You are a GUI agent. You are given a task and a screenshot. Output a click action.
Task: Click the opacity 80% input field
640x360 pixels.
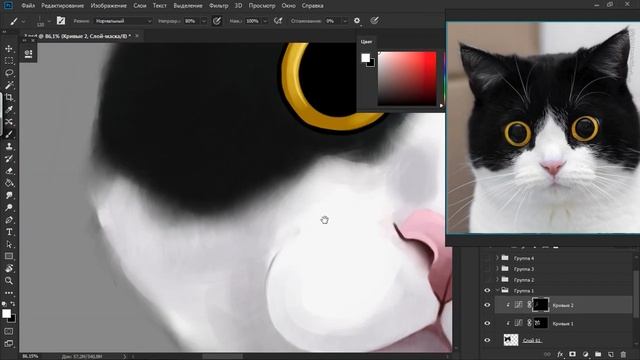(191, 21)
